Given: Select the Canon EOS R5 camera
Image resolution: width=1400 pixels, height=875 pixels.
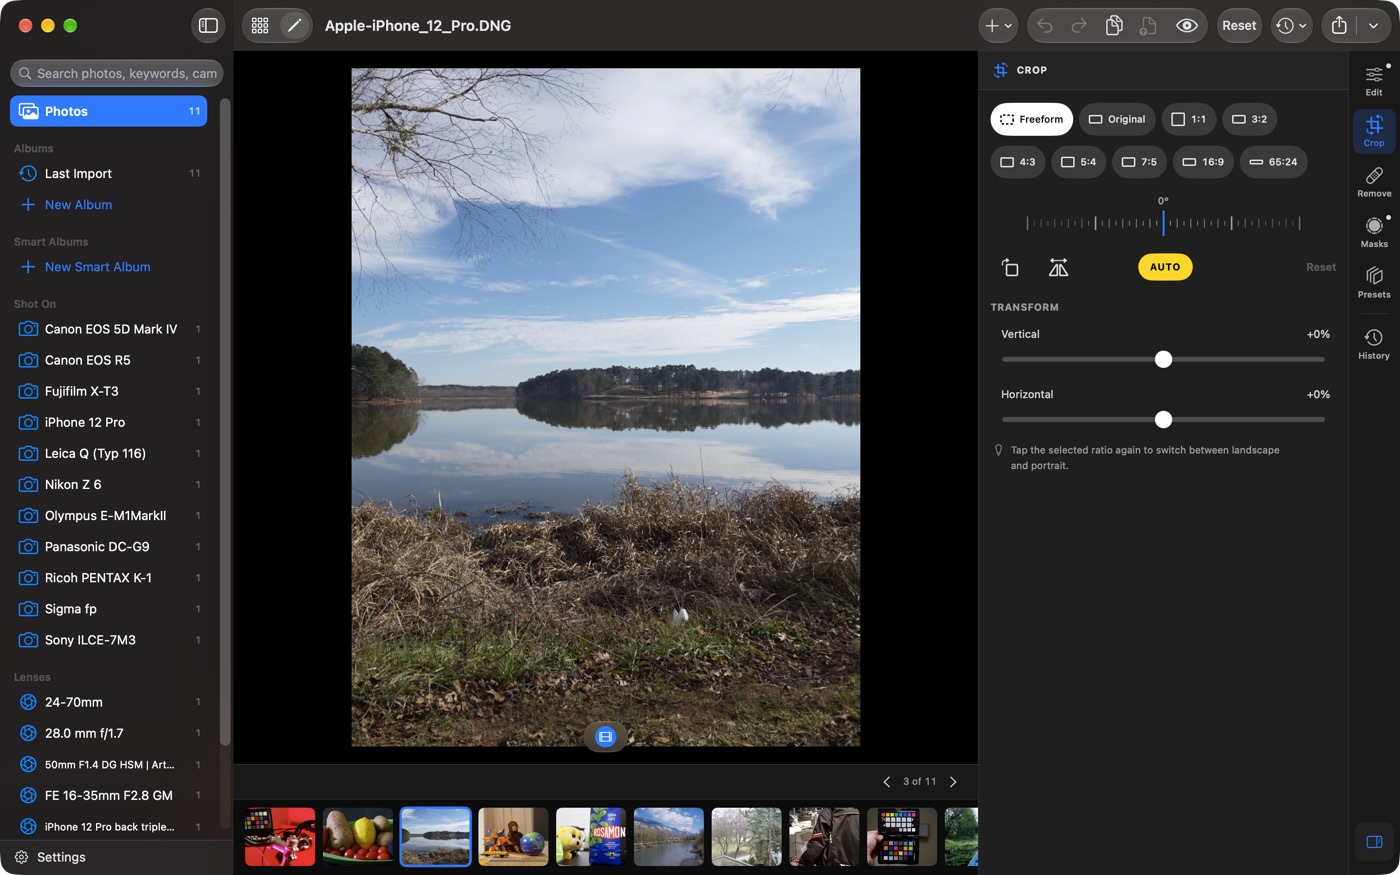Looking at the screenshot, I should pos(109,360).
